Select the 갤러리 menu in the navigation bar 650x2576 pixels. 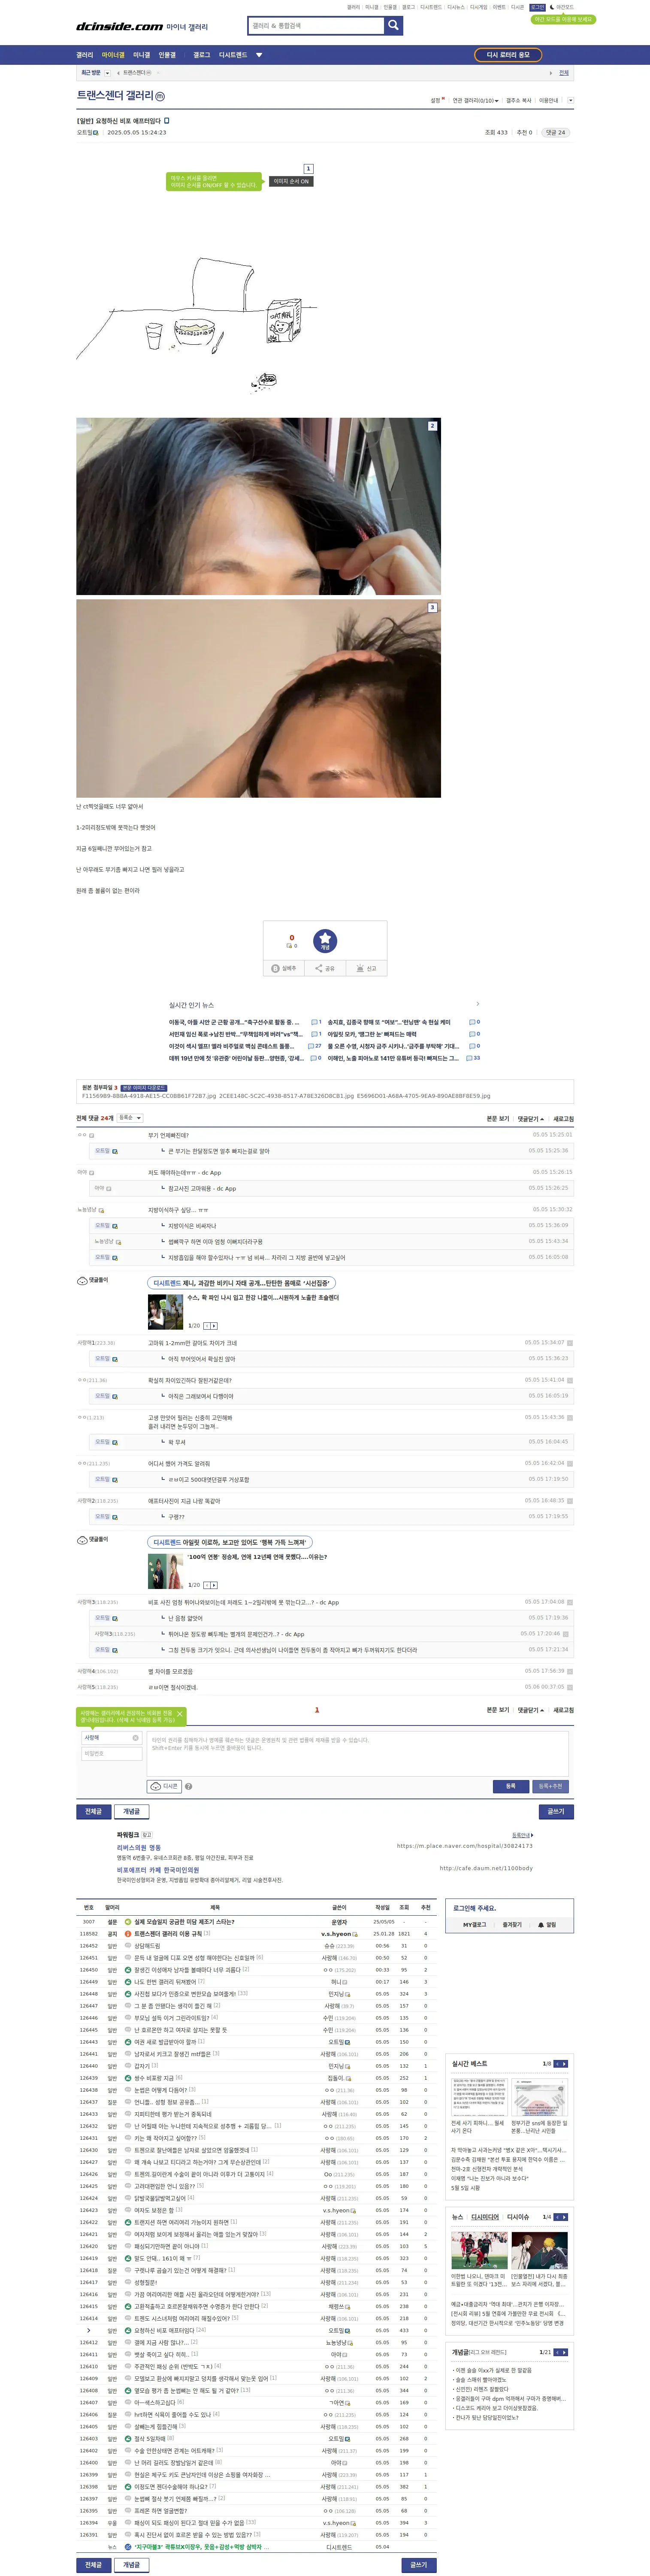tap(85, 55)
